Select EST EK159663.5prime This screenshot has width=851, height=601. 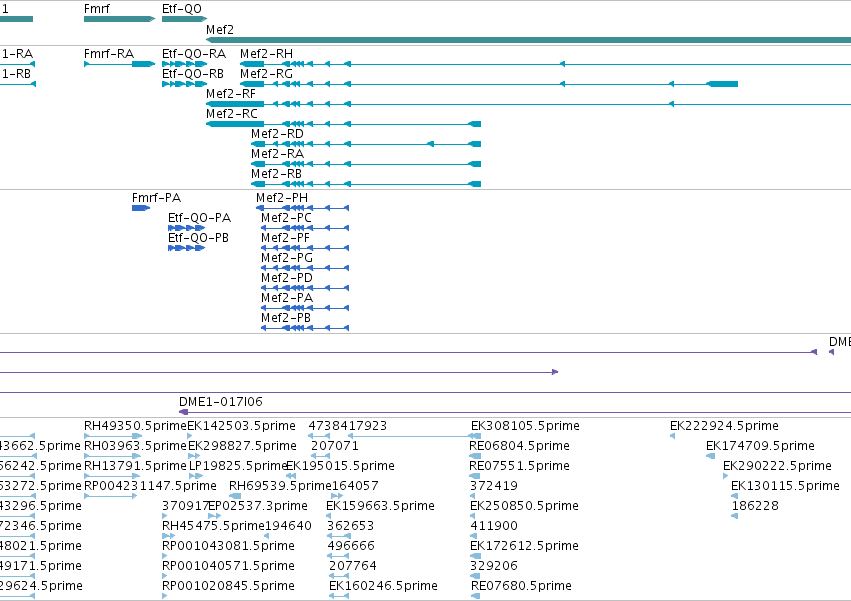click(x=380, y=507)
